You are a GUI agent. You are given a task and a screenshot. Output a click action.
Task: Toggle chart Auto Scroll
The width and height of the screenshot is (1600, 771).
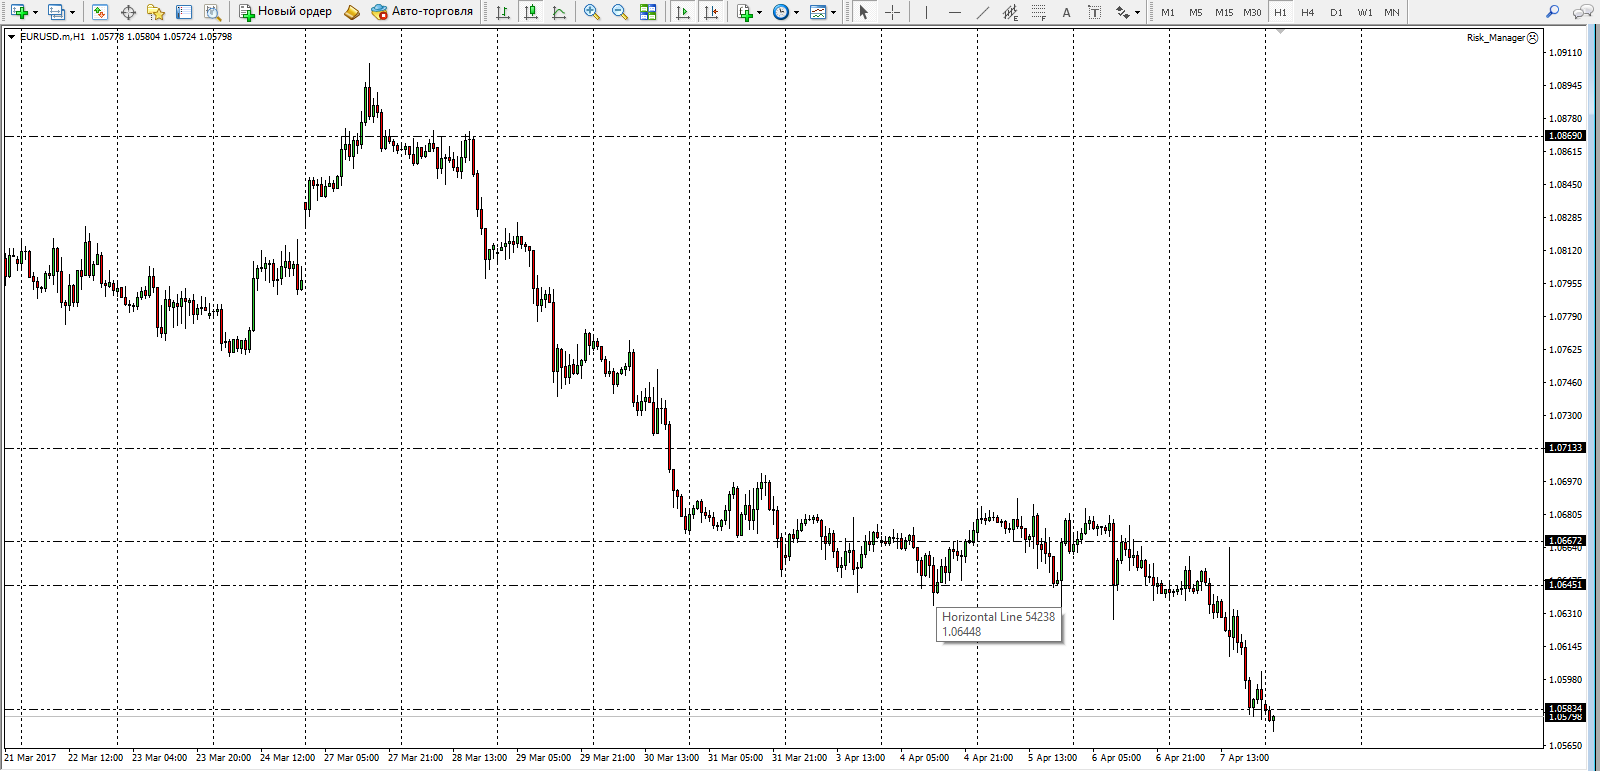tap(683, 12)
